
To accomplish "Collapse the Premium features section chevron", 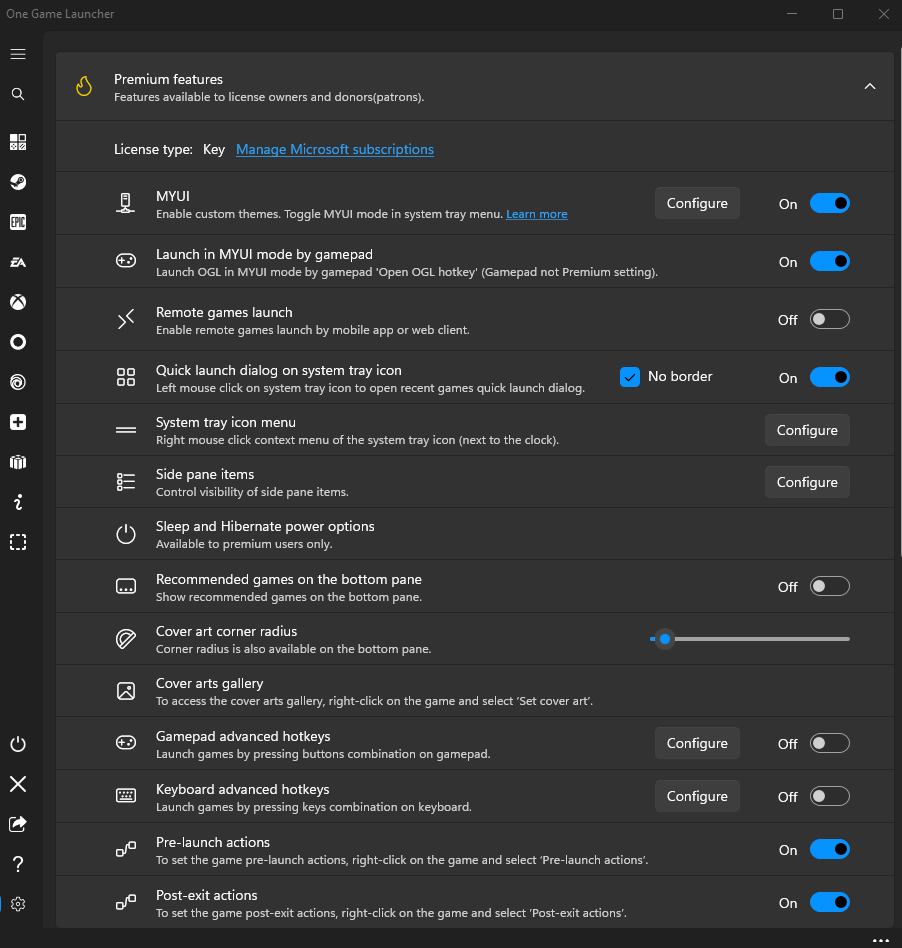I will pos(869,86).
